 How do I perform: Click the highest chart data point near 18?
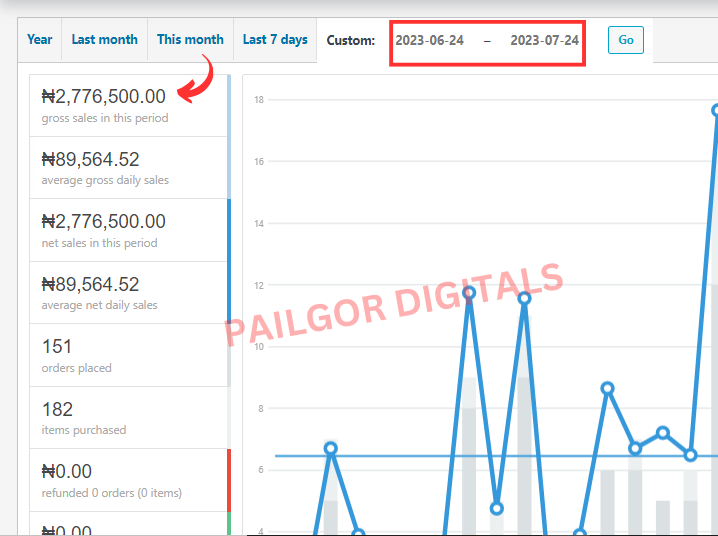[x=716, y=110]
